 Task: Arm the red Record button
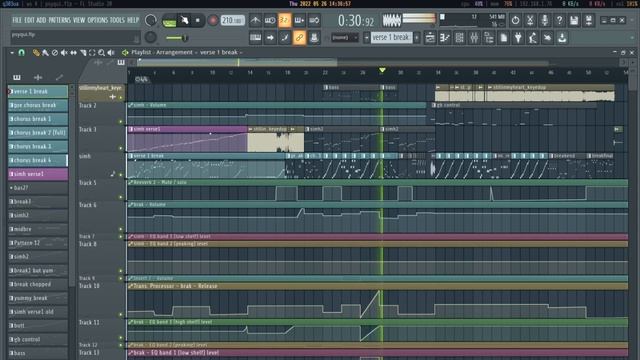(213, 20)
